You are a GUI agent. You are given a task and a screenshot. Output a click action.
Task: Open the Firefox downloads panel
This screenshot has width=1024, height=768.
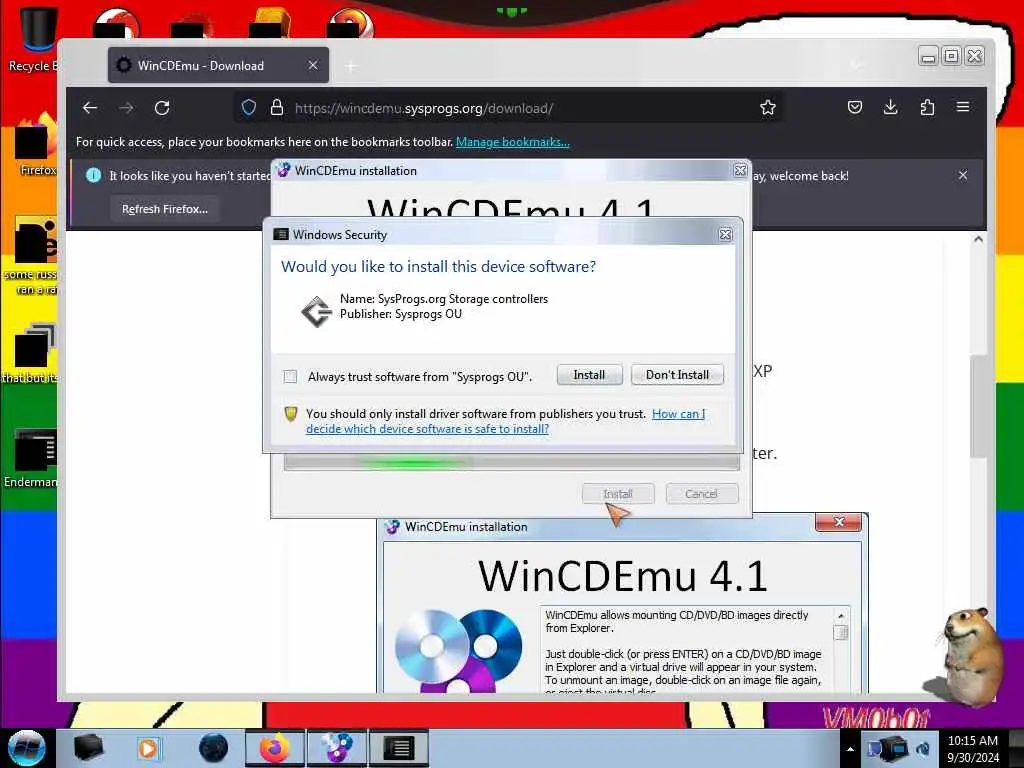pyautogui.click(x=890, y=107)
